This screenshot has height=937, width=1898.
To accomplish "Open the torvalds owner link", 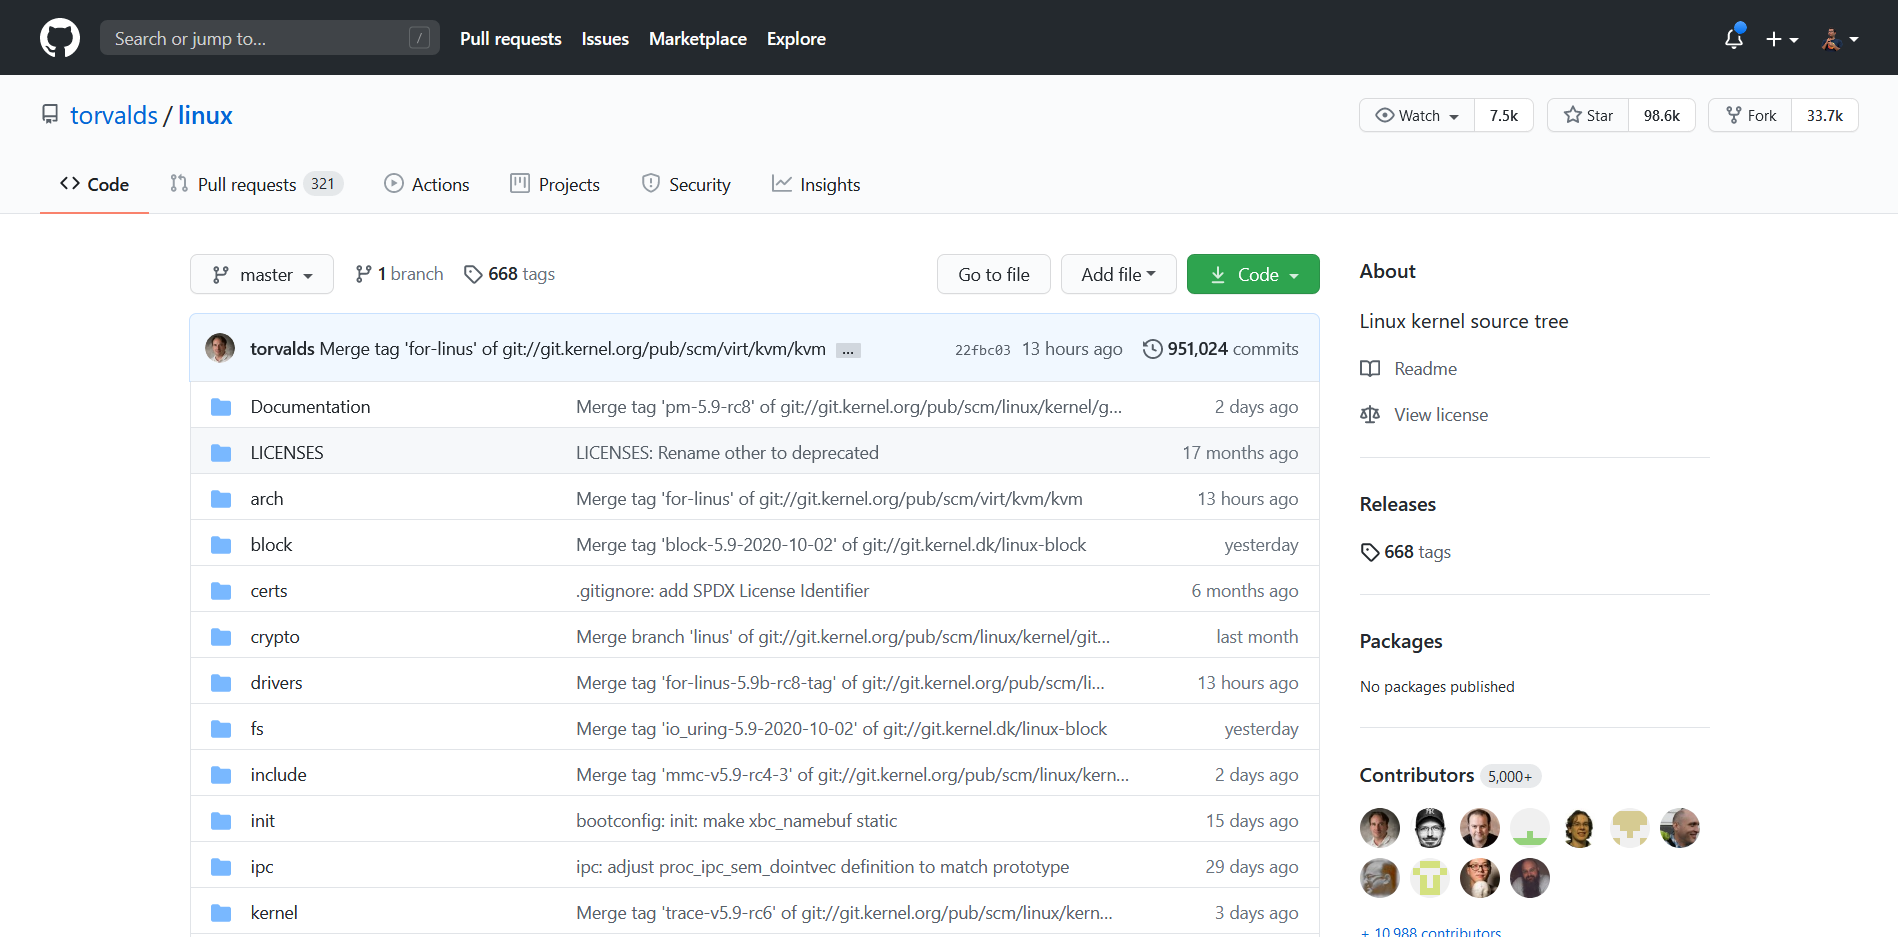I will (x=114, y=115).
